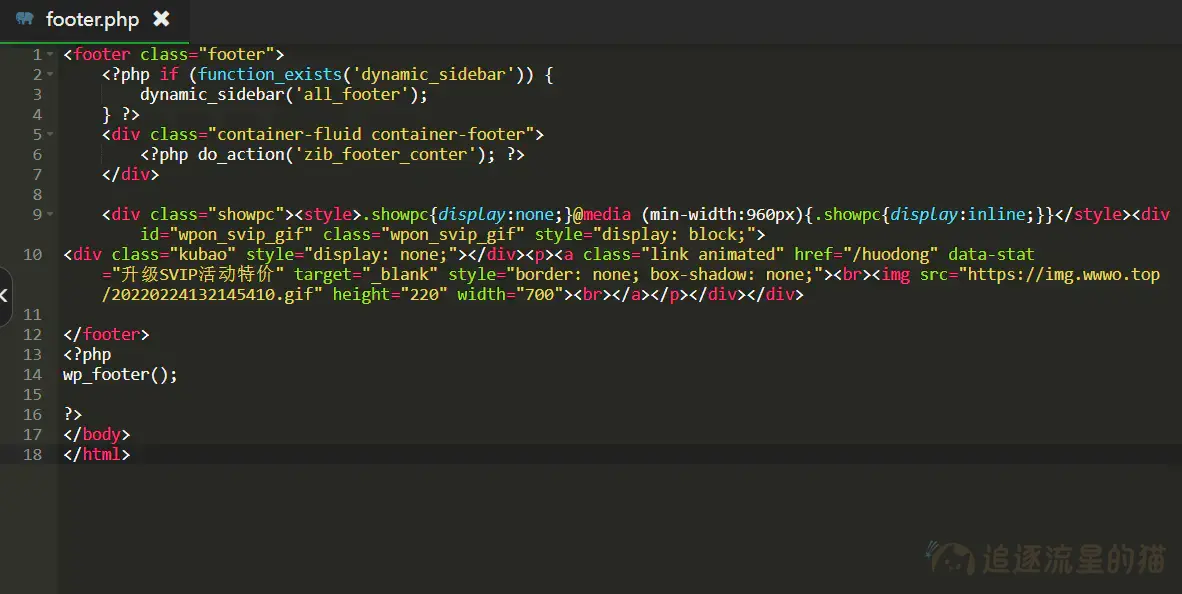Fold the PHP if block on line 2
Viewport: 1182px width, 594px height.
pyautogui.click(x=50, y=75)
